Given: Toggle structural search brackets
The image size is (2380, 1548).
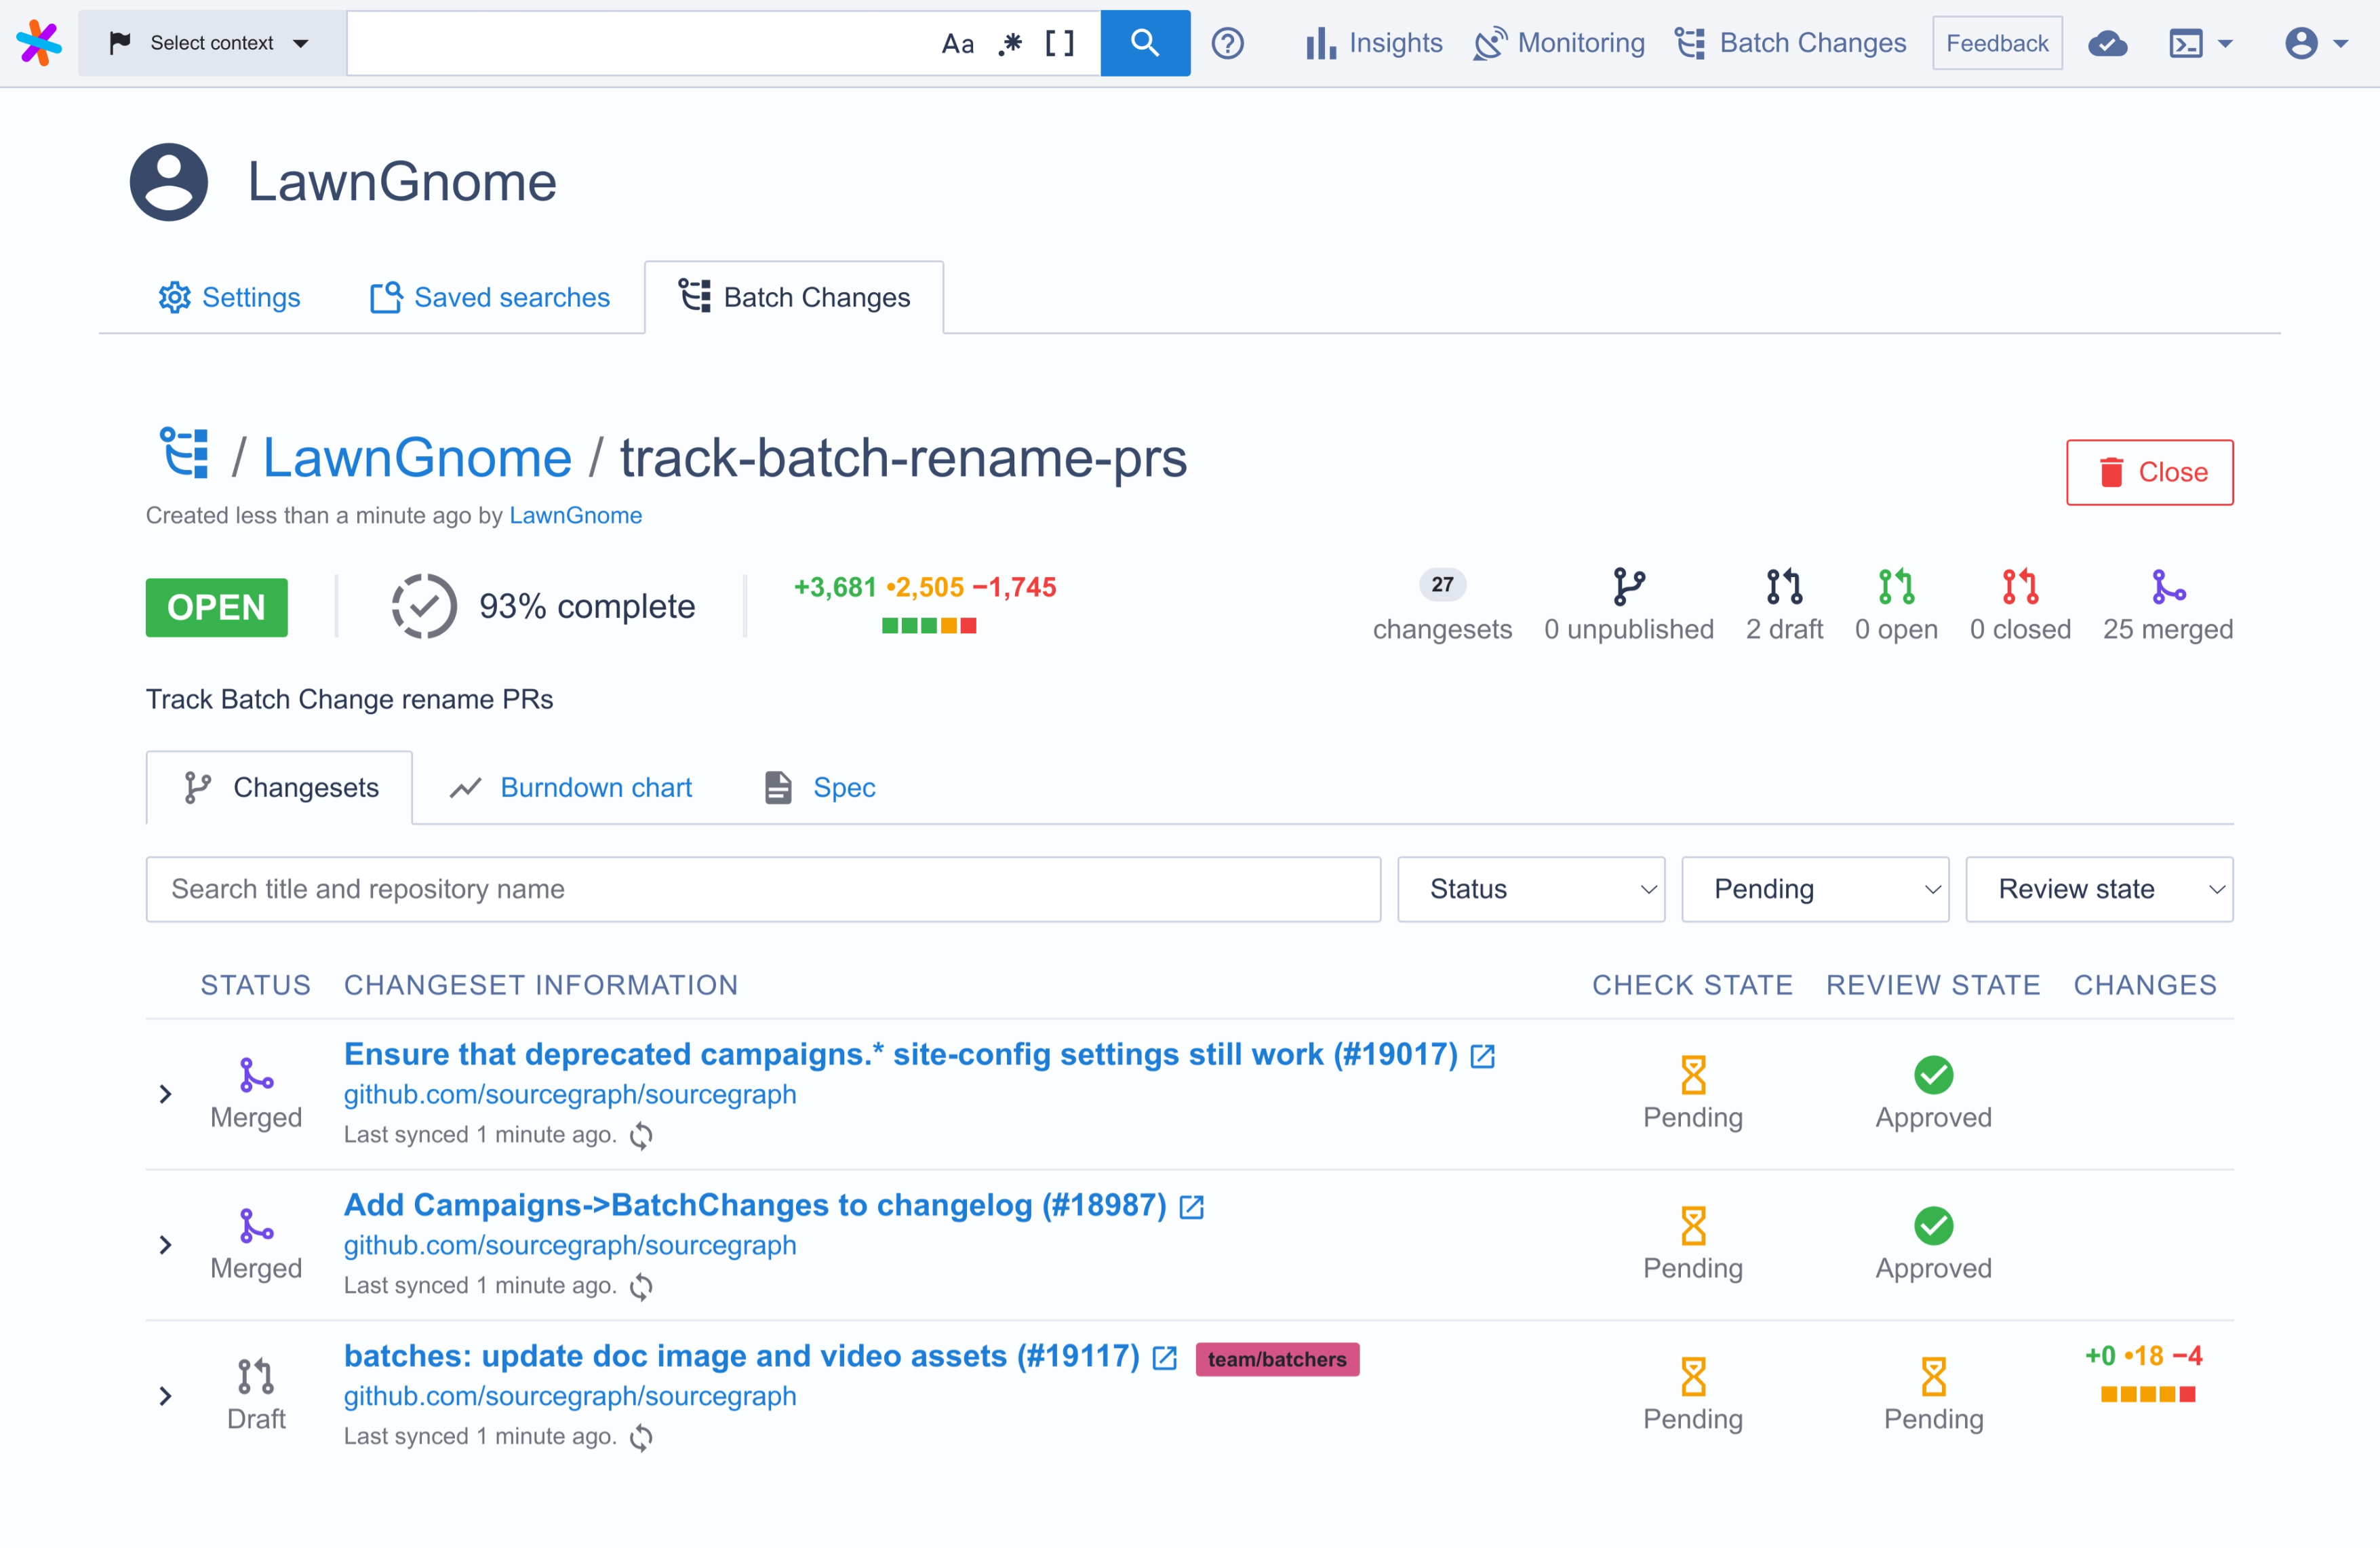Looking at the screenshot, I should pyautogui.click(x=1059, y=43).
